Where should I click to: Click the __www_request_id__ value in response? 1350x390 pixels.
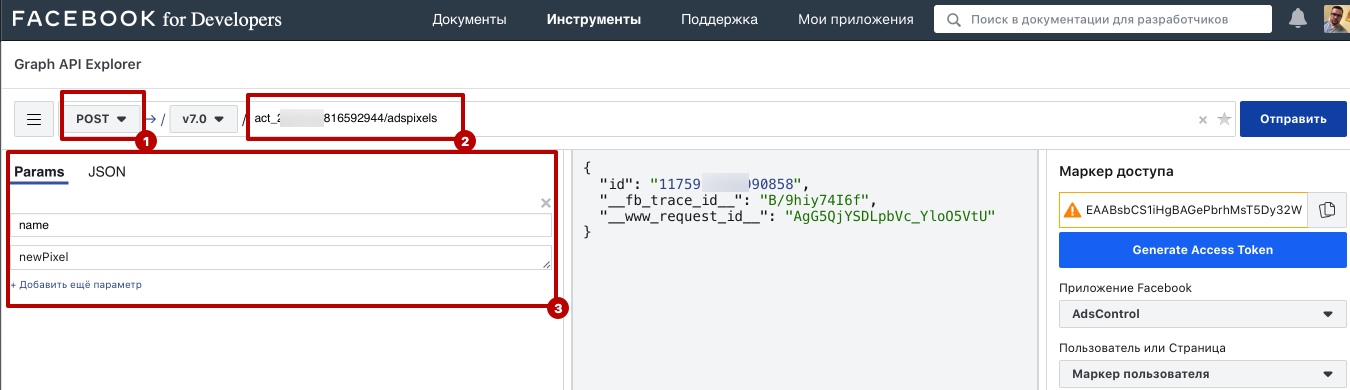(x=891, y=216)
